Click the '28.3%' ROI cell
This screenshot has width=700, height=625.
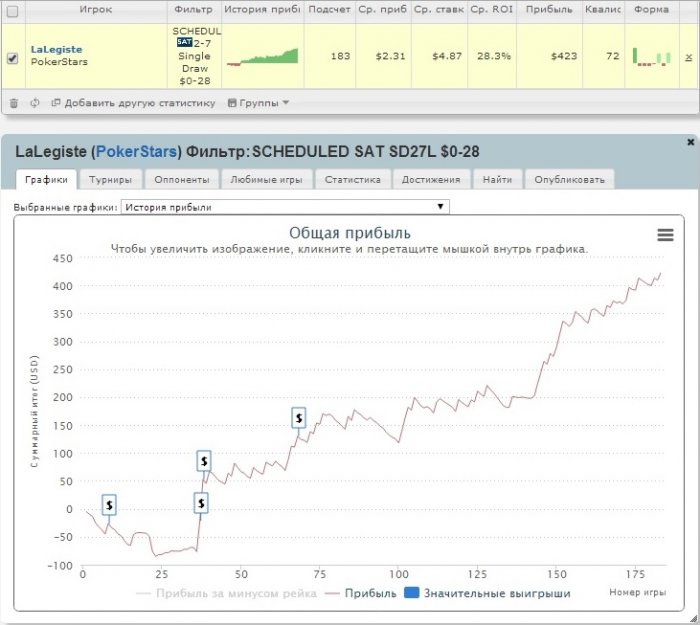point(494,56)
